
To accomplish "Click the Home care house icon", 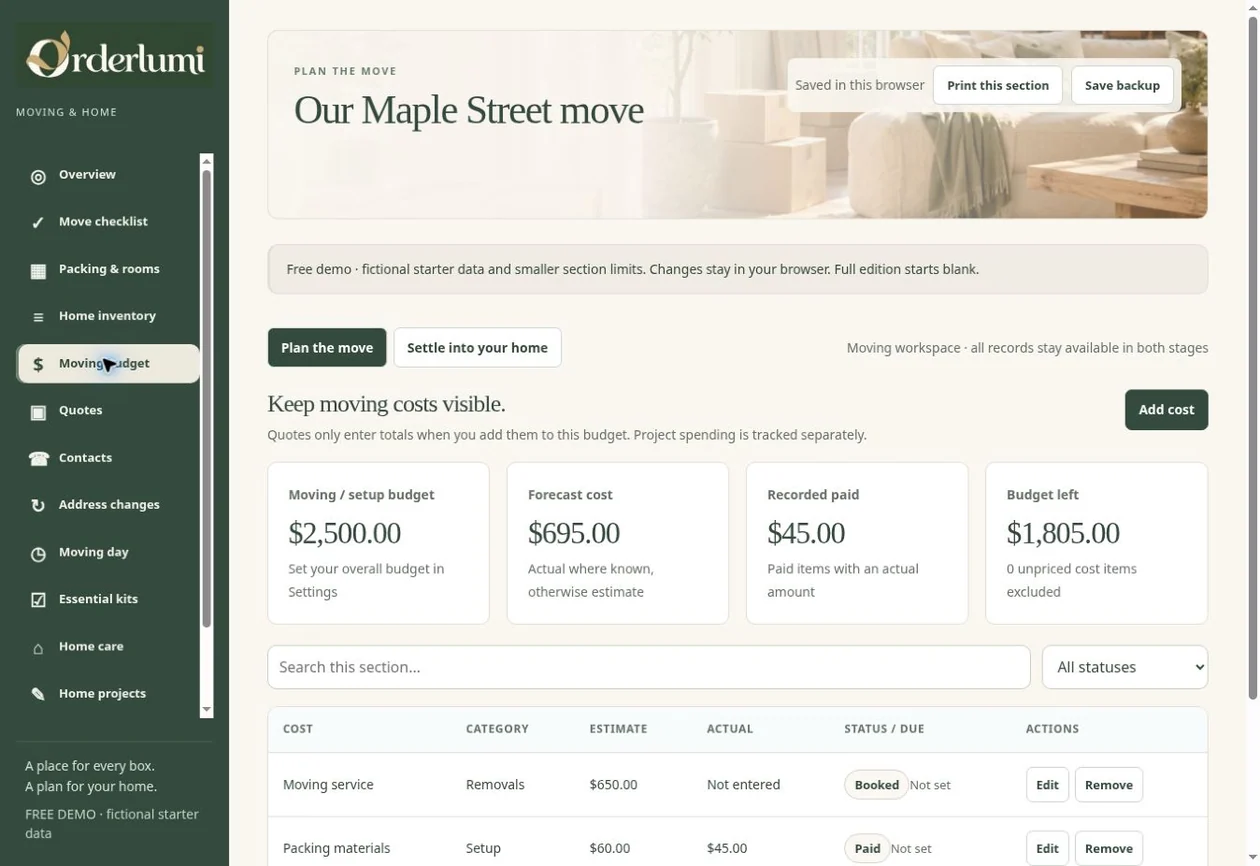I will [x=38, y=648].
